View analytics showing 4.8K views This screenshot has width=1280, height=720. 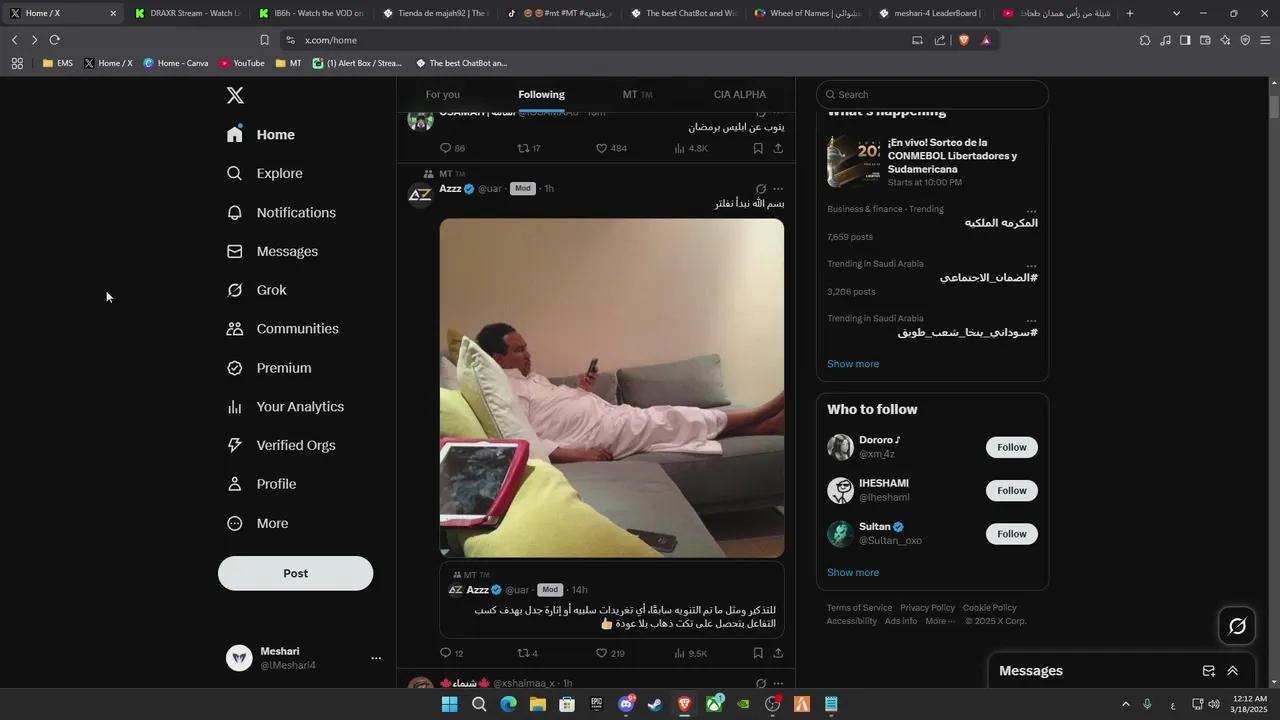[691, 148]
